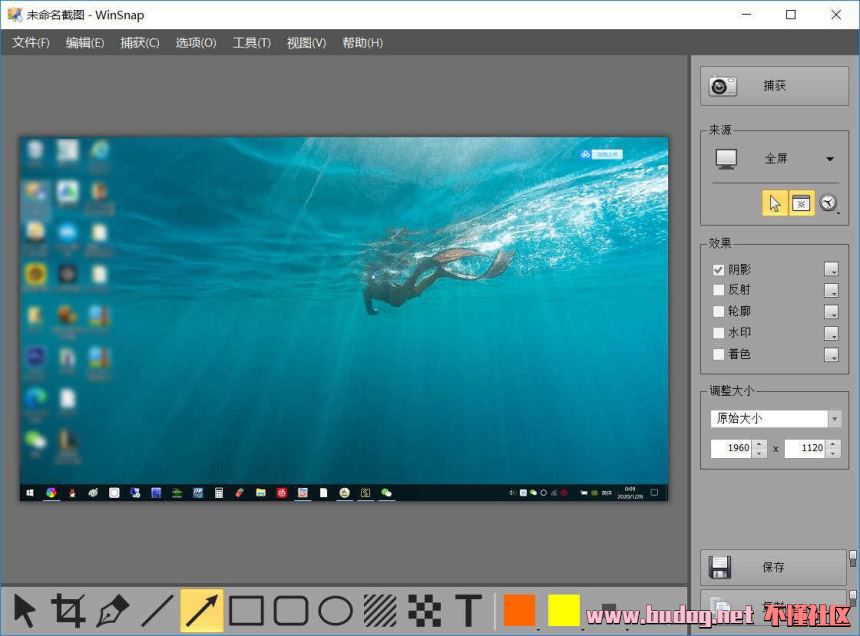Open 轮廓 outline effect settings button
The width and height of the screenshot is (860, 636).
[x=831, y=311]
